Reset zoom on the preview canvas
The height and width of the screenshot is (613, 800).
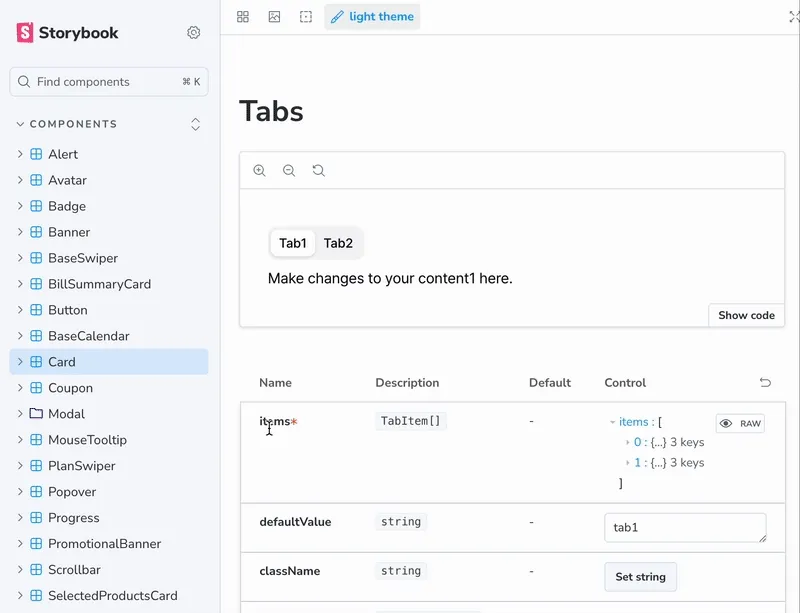pos(318,170)
